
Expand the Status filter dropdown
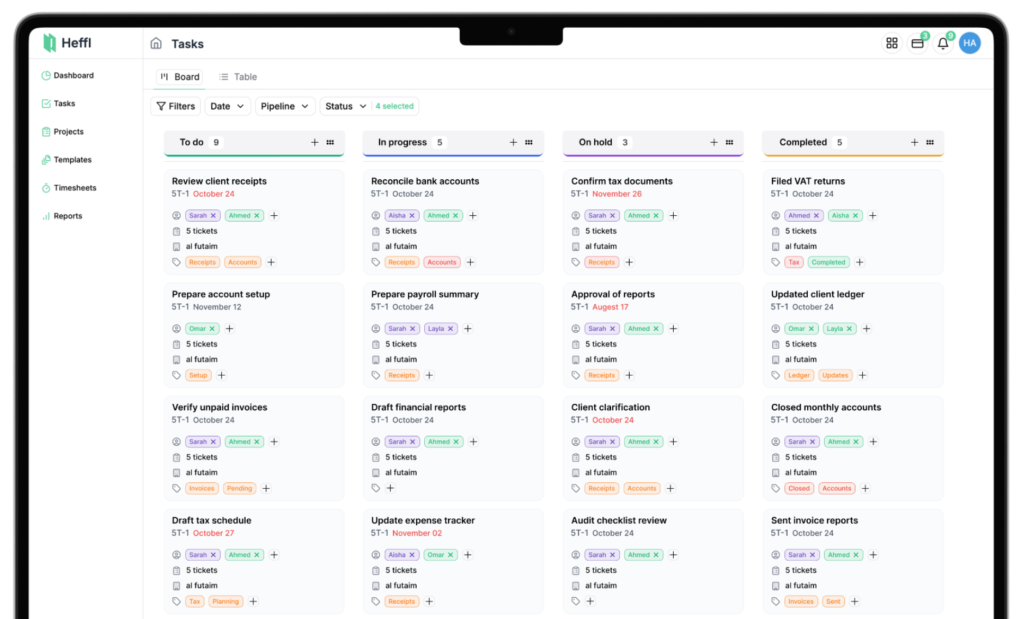[345, 106]
